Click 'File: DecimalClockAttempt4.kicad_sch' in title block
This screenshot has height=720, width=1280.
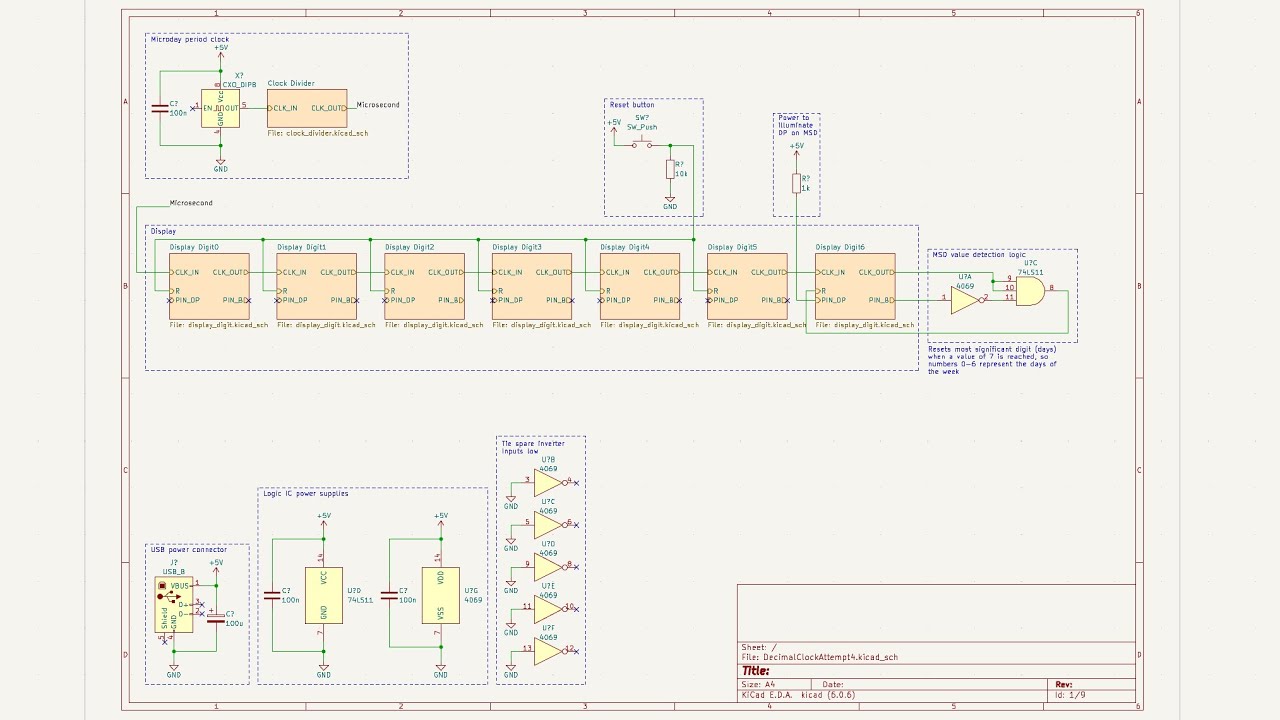coord(820,657)
